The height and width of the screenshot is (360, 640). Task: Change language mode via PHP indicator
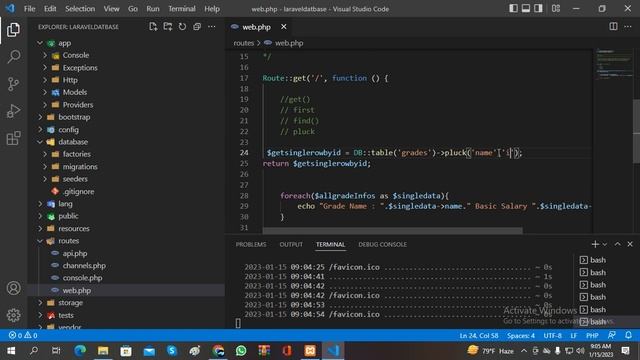click(x=592, y=335)
